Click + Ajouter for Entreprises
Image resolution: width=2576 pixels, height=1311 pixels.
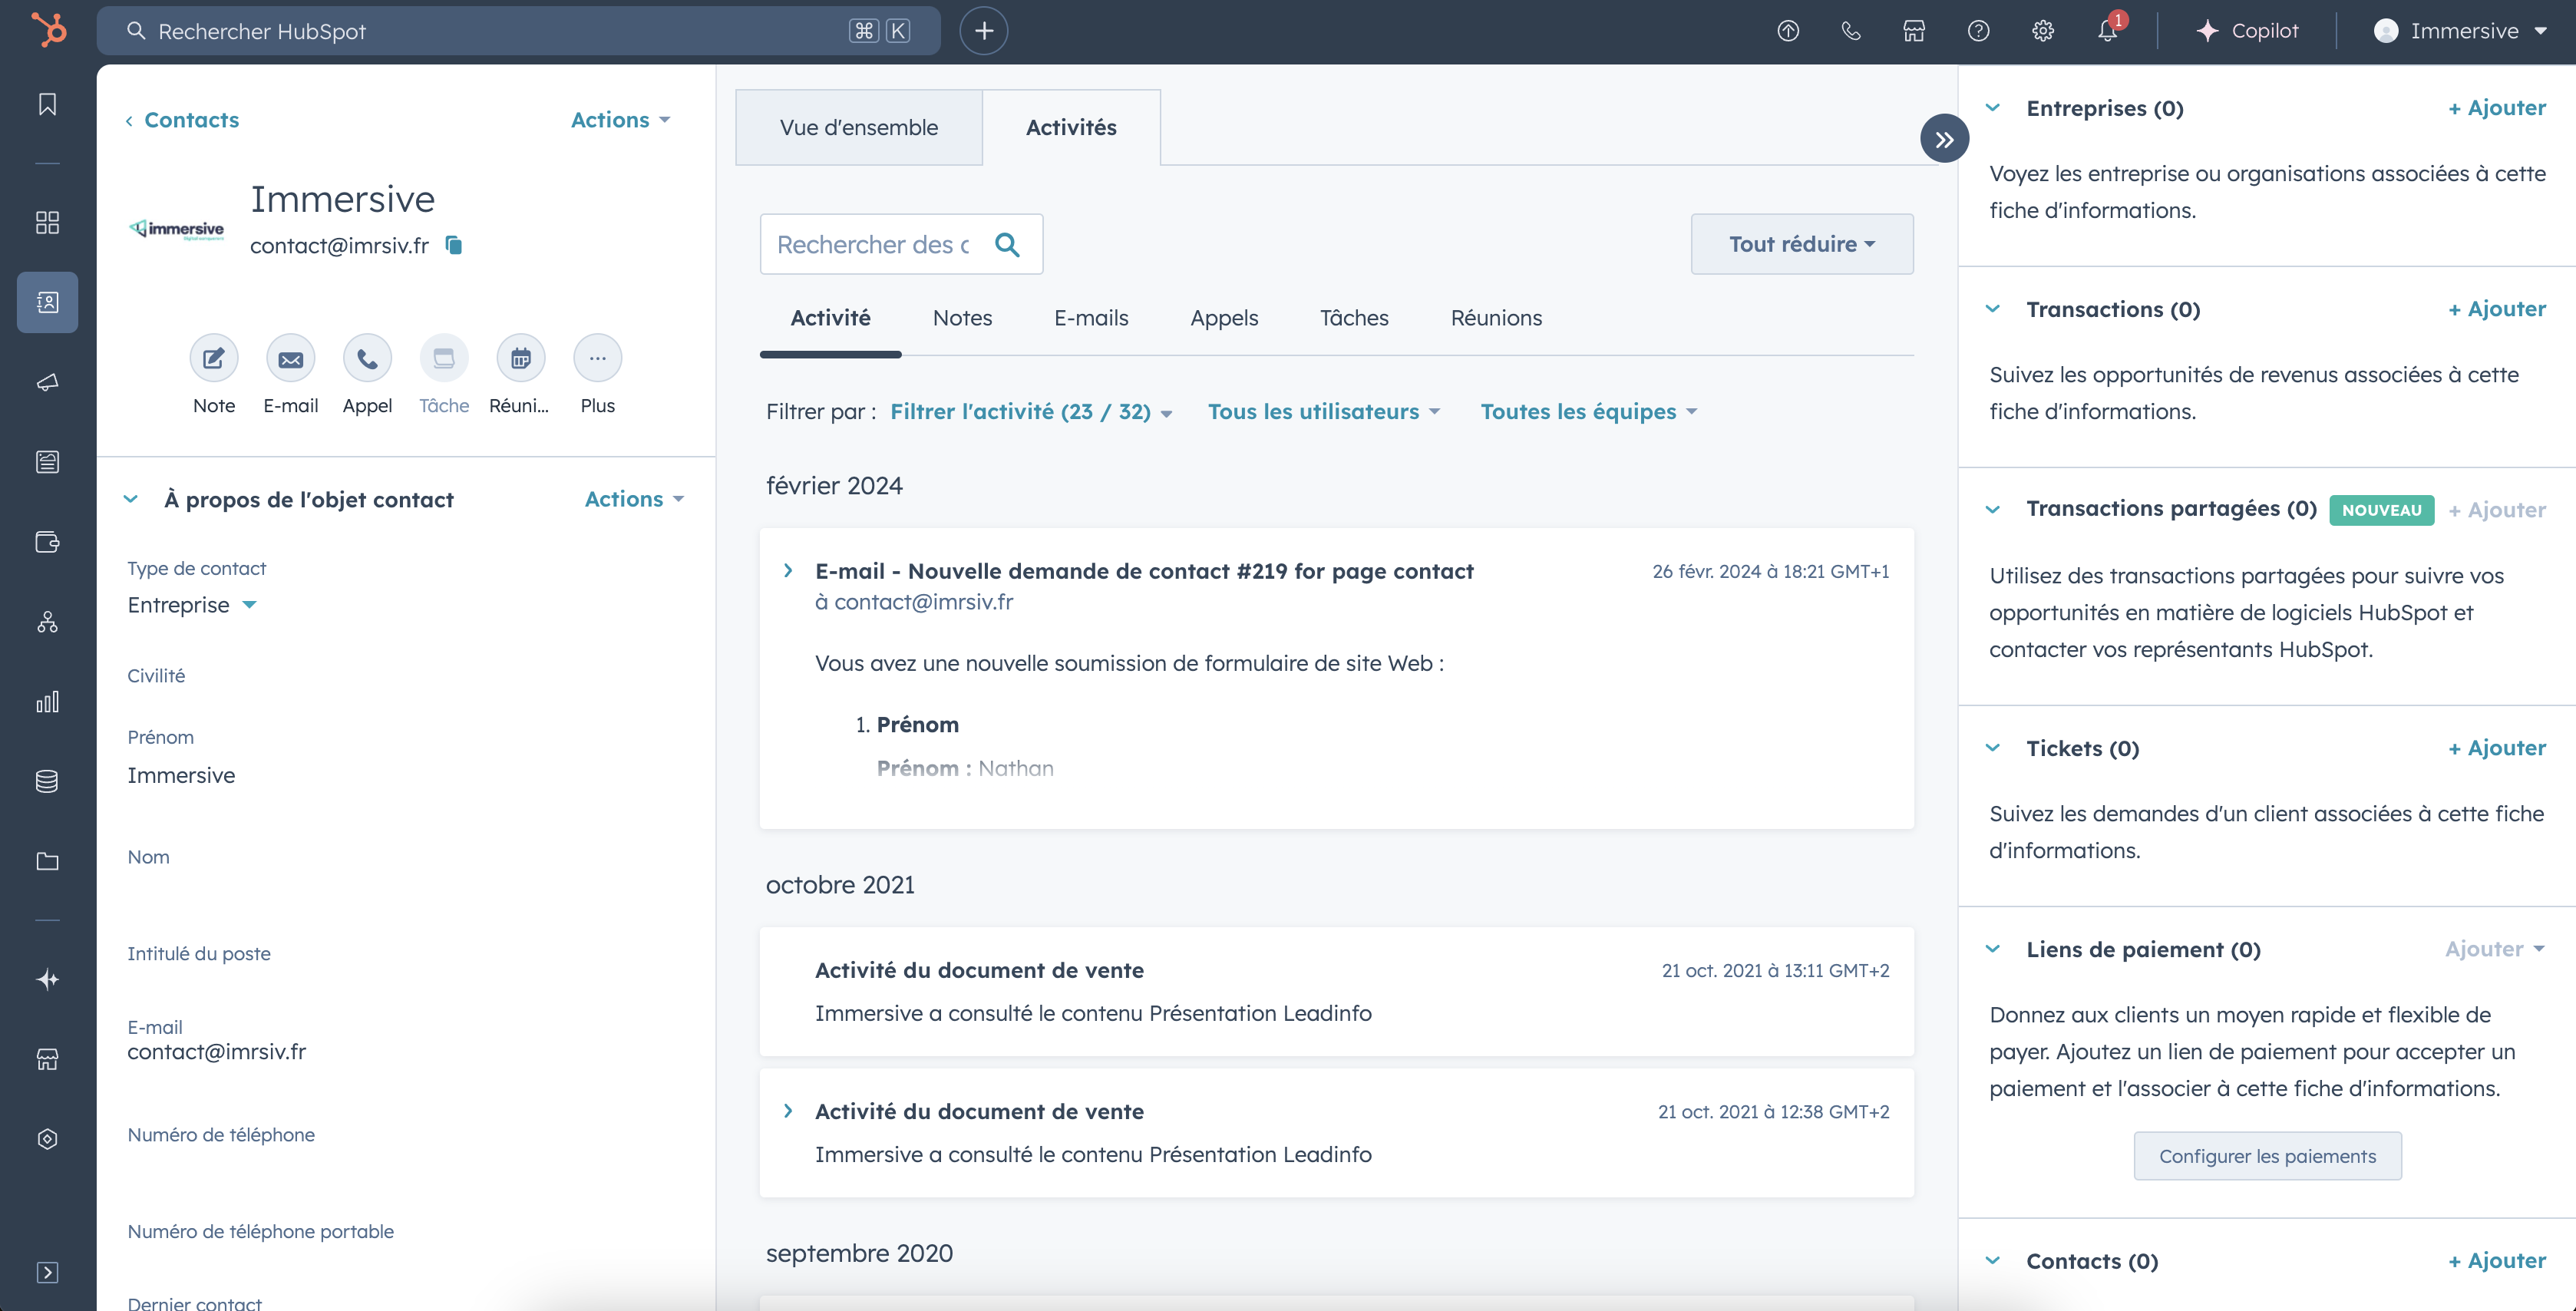pos(2497,108)
